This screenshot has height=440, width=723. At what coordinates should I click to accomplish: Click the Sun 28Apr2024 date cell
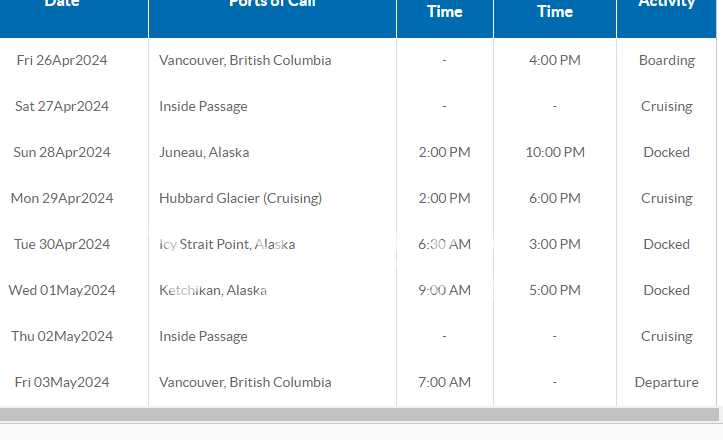point(62,152)
